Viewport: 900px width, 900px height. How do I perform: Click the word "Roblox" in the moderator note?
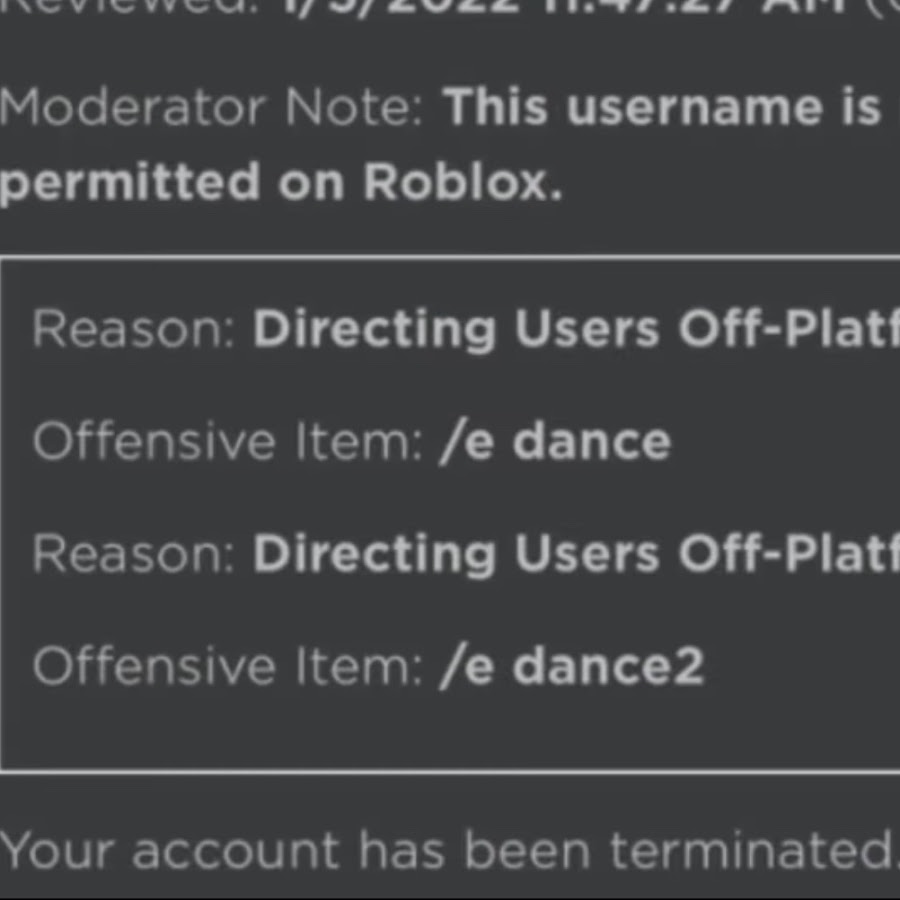(x=456, y=181)
